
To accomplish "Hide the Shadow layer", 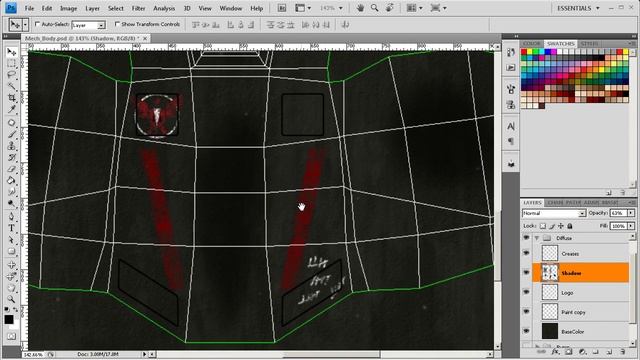I will [x=526, y=273].
